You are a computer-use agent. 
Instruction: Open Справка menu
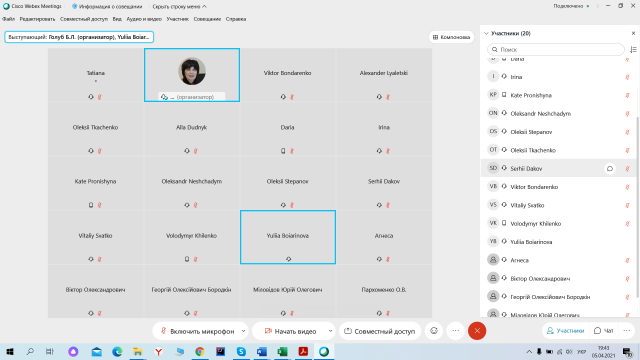pyautogui.click(x=236, y=19)
